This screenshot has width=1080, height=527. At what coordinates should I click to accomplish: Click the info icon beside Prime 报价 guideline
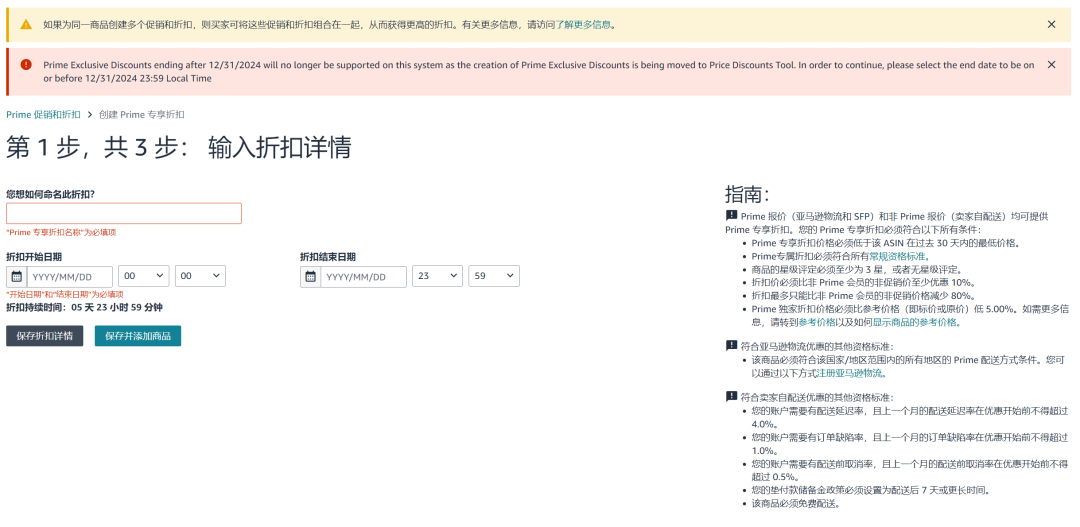point(731,216)
